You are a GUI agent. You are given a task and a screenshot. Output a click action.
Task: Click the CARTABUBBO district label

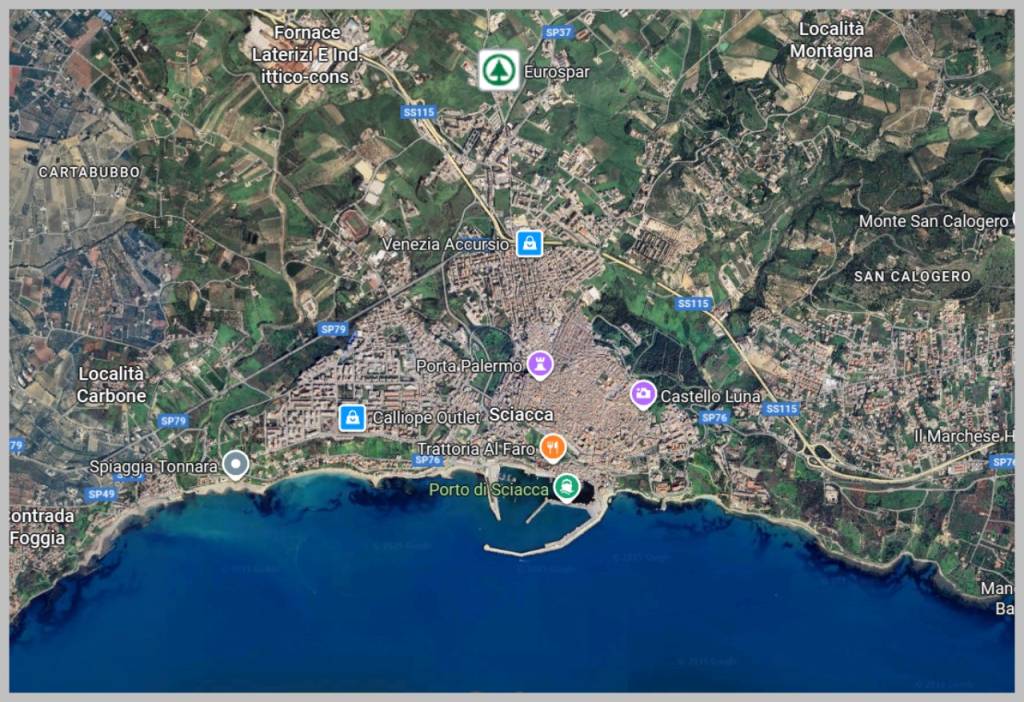coord(89,172)
